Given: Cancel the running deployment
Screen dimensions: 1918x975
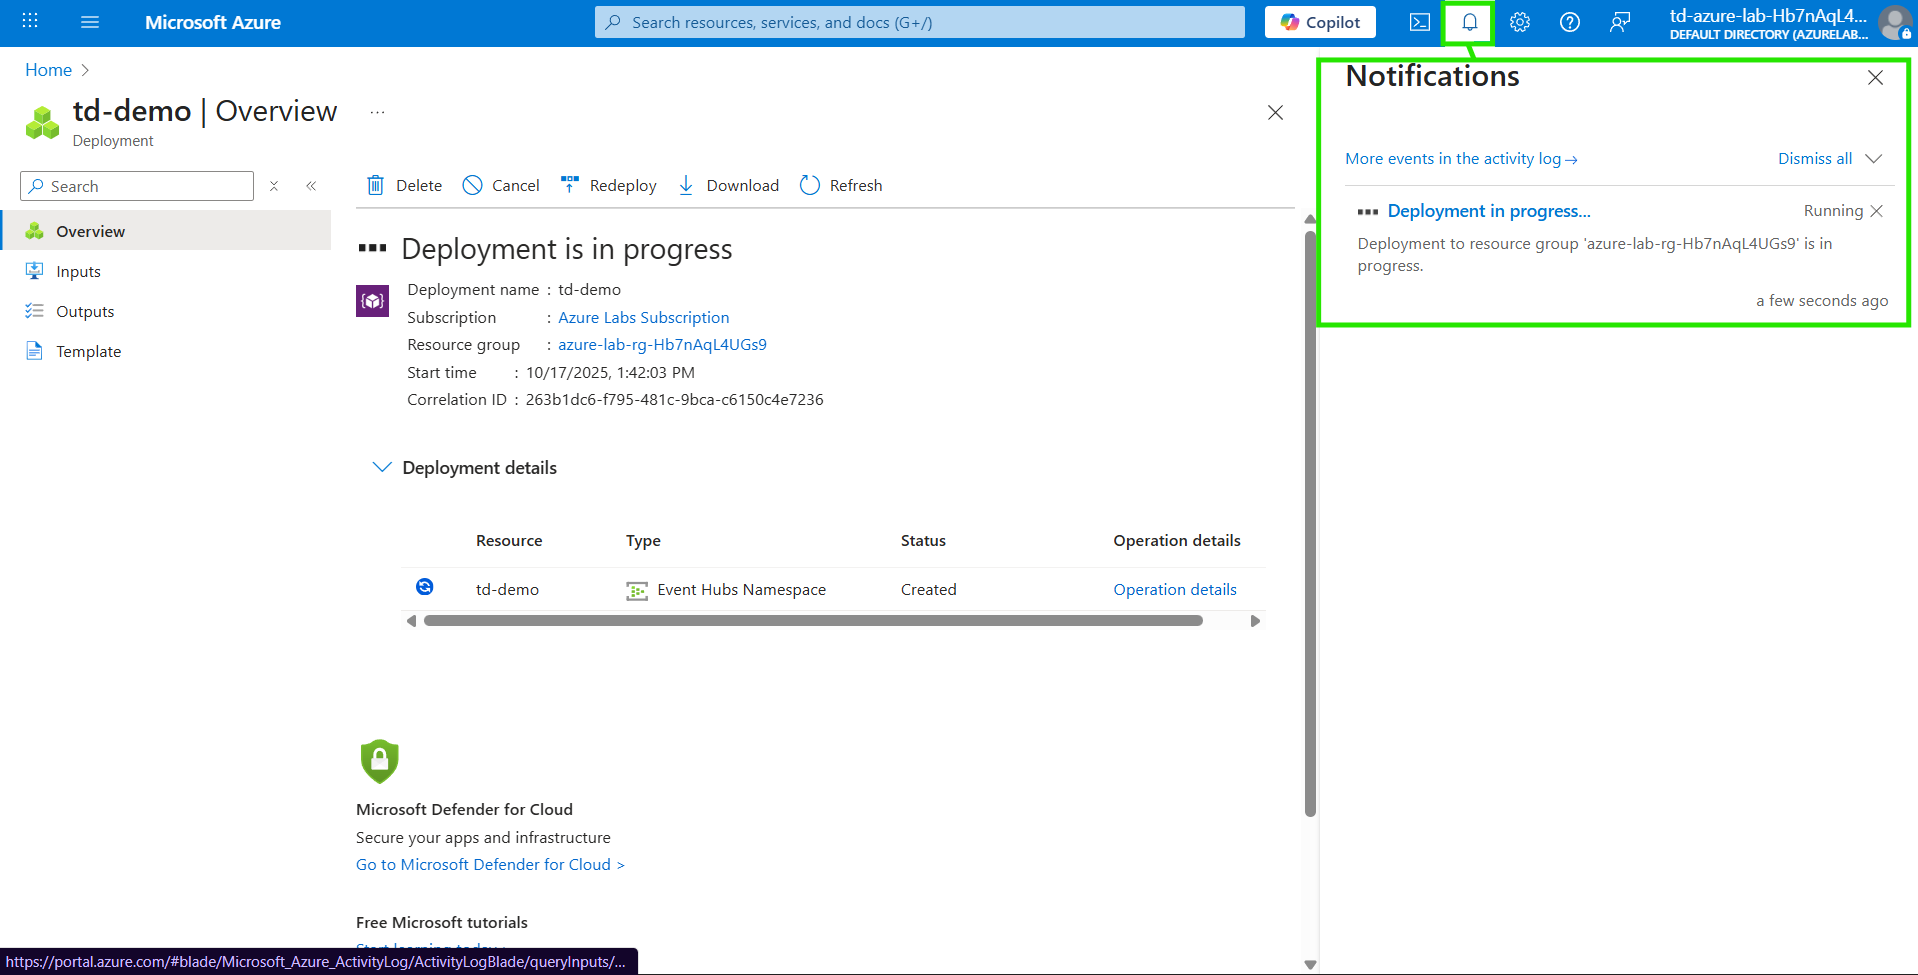Looking at the screenshot, I should click(x=501, y=185).
